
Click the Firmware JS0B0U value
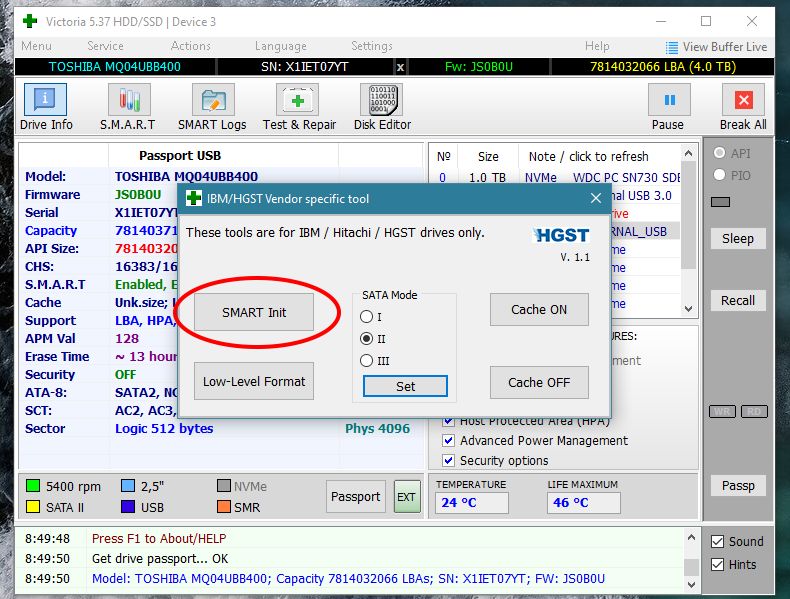(x=138, y=195)
